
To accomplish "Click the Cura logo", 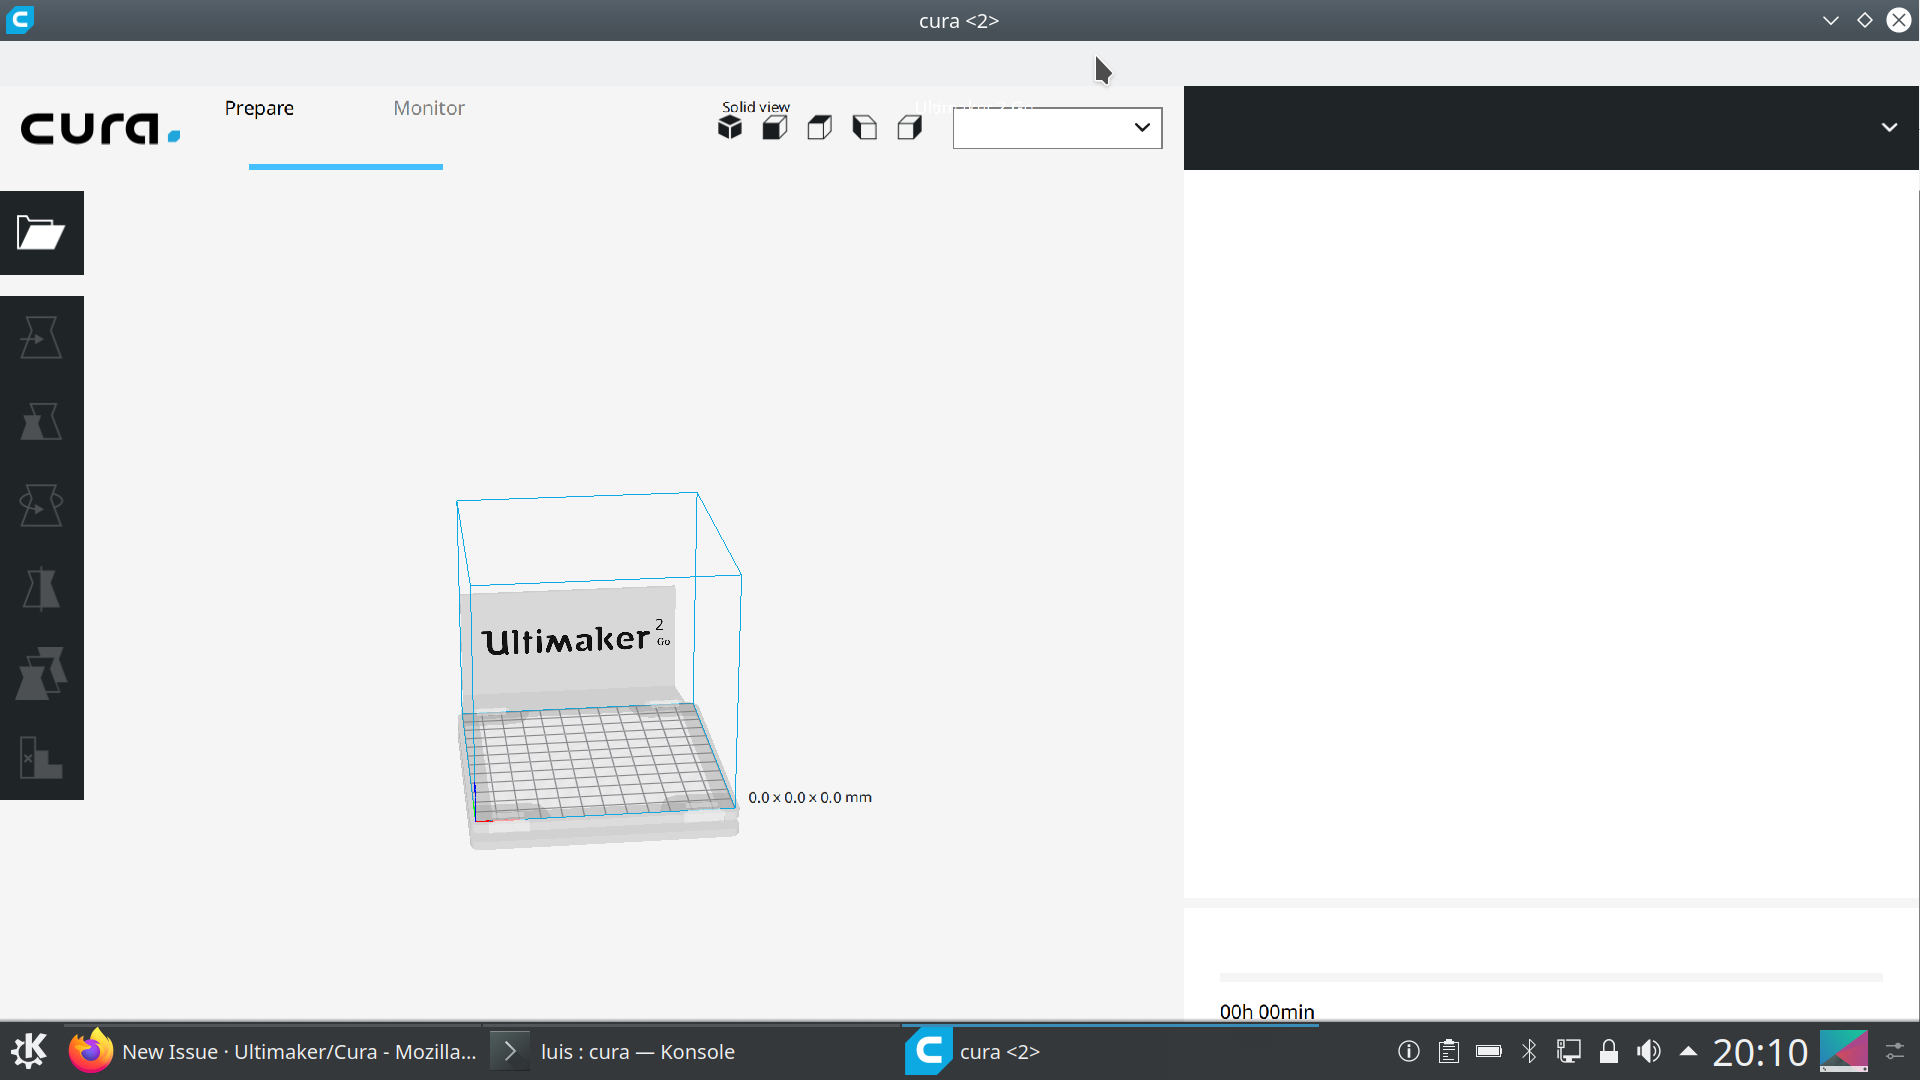I will [100, 129].
